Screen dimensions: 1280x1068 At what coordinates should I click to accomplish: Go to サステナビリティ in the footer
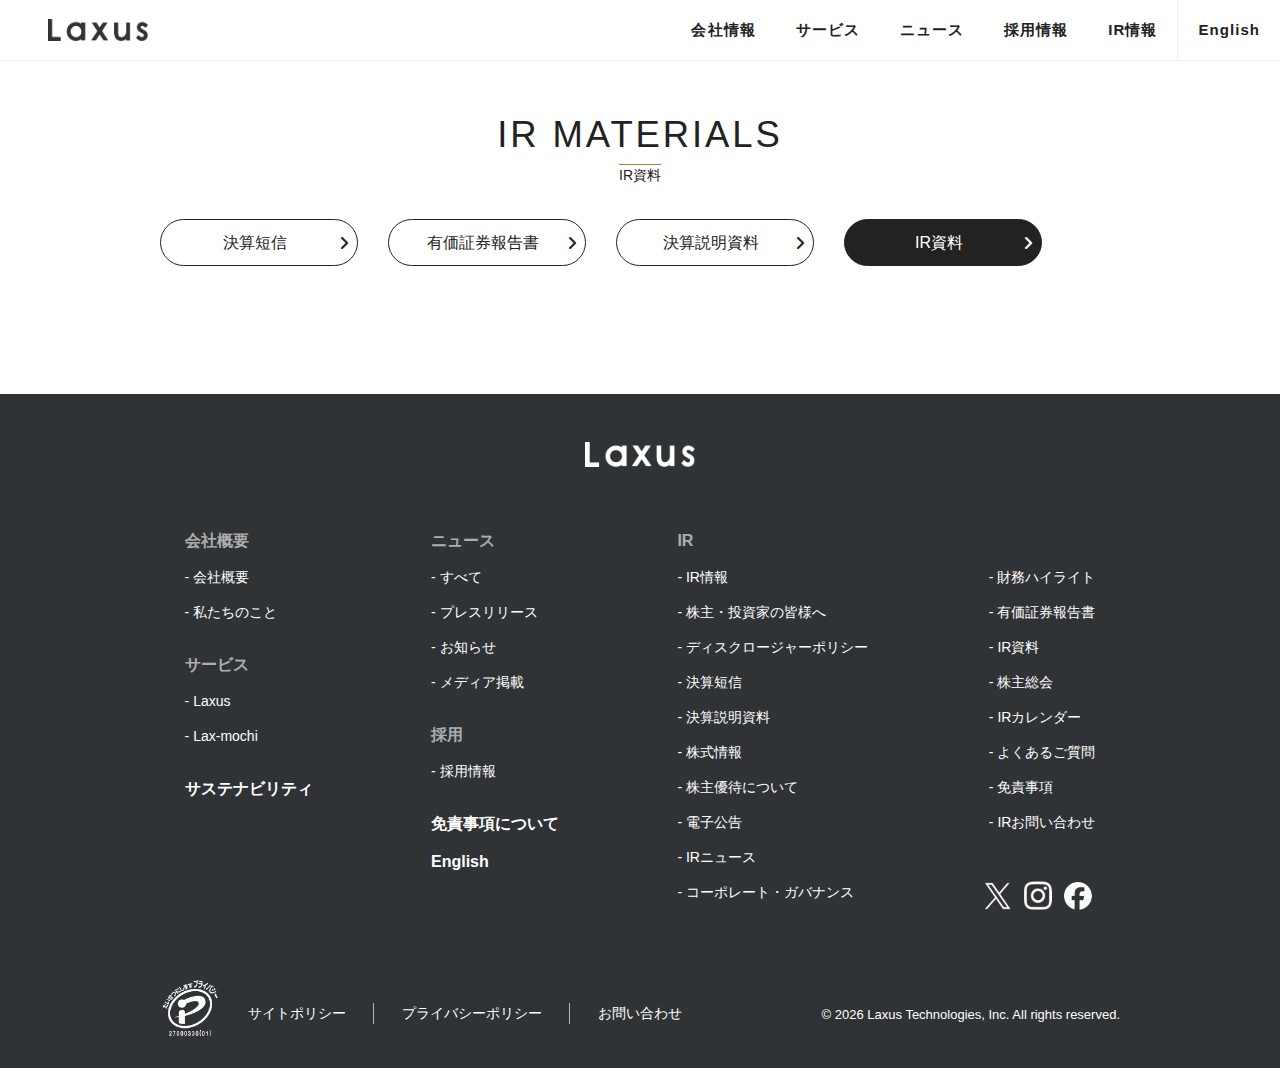point(248,789)
